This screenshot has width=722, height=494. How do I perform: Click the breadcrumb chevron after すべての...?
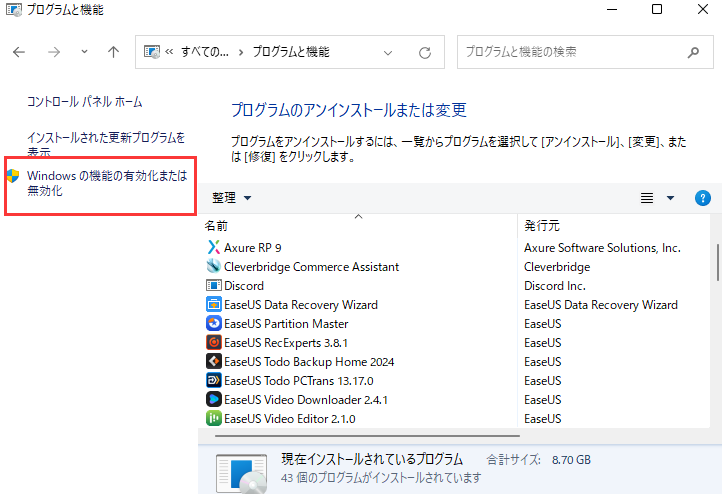coord(241,52)
